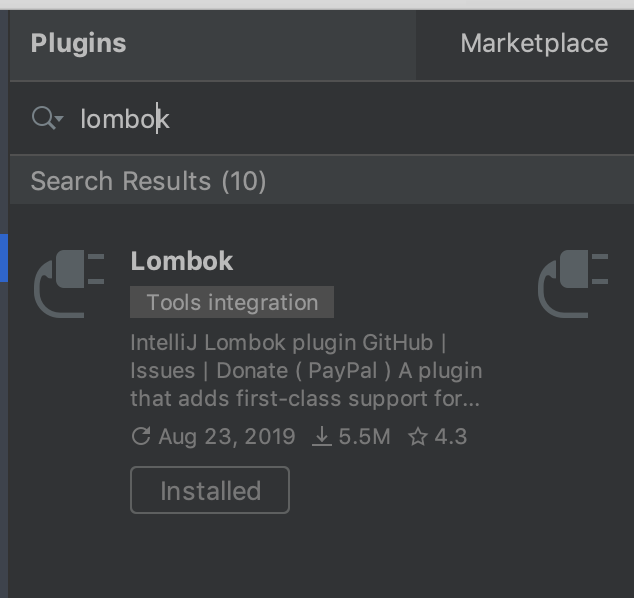Click the blue selected sidebar marker
Screen dimensions: 634x598
[4, 258]
